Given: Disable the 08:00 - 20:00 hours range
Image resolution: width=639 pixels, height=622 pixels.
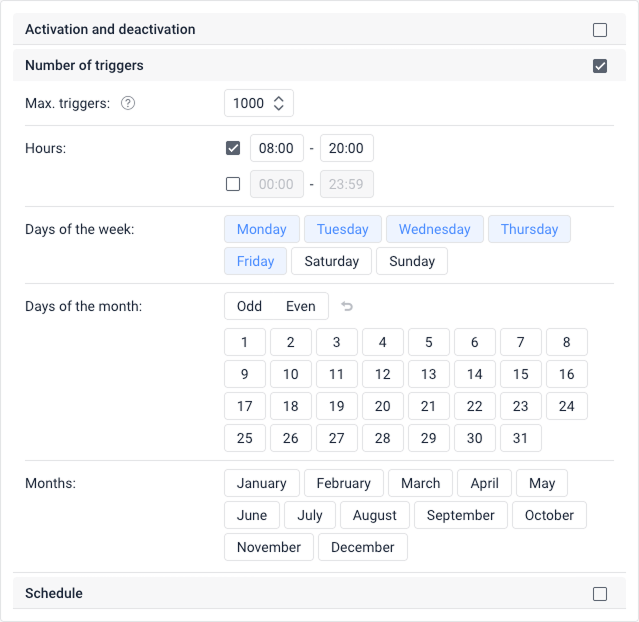Looking at the screenshot, I should click(x=233, y=148).
